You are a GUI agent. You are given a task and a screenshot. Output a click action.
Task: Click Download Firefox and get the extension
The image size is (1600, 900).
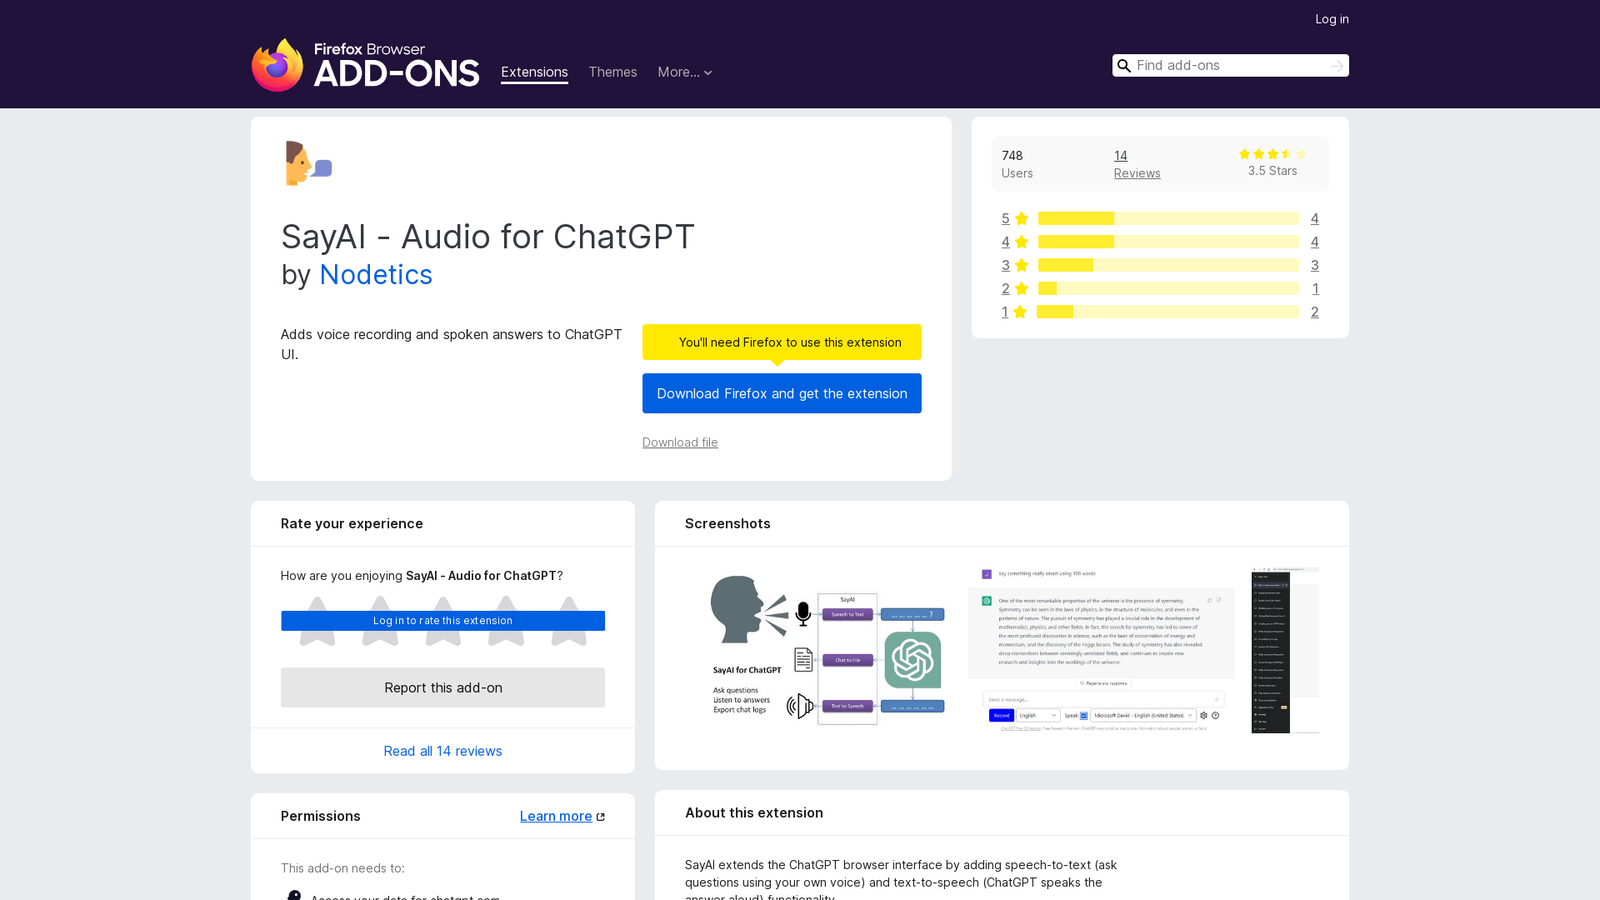pyautogui.click(x=782, y=393)
